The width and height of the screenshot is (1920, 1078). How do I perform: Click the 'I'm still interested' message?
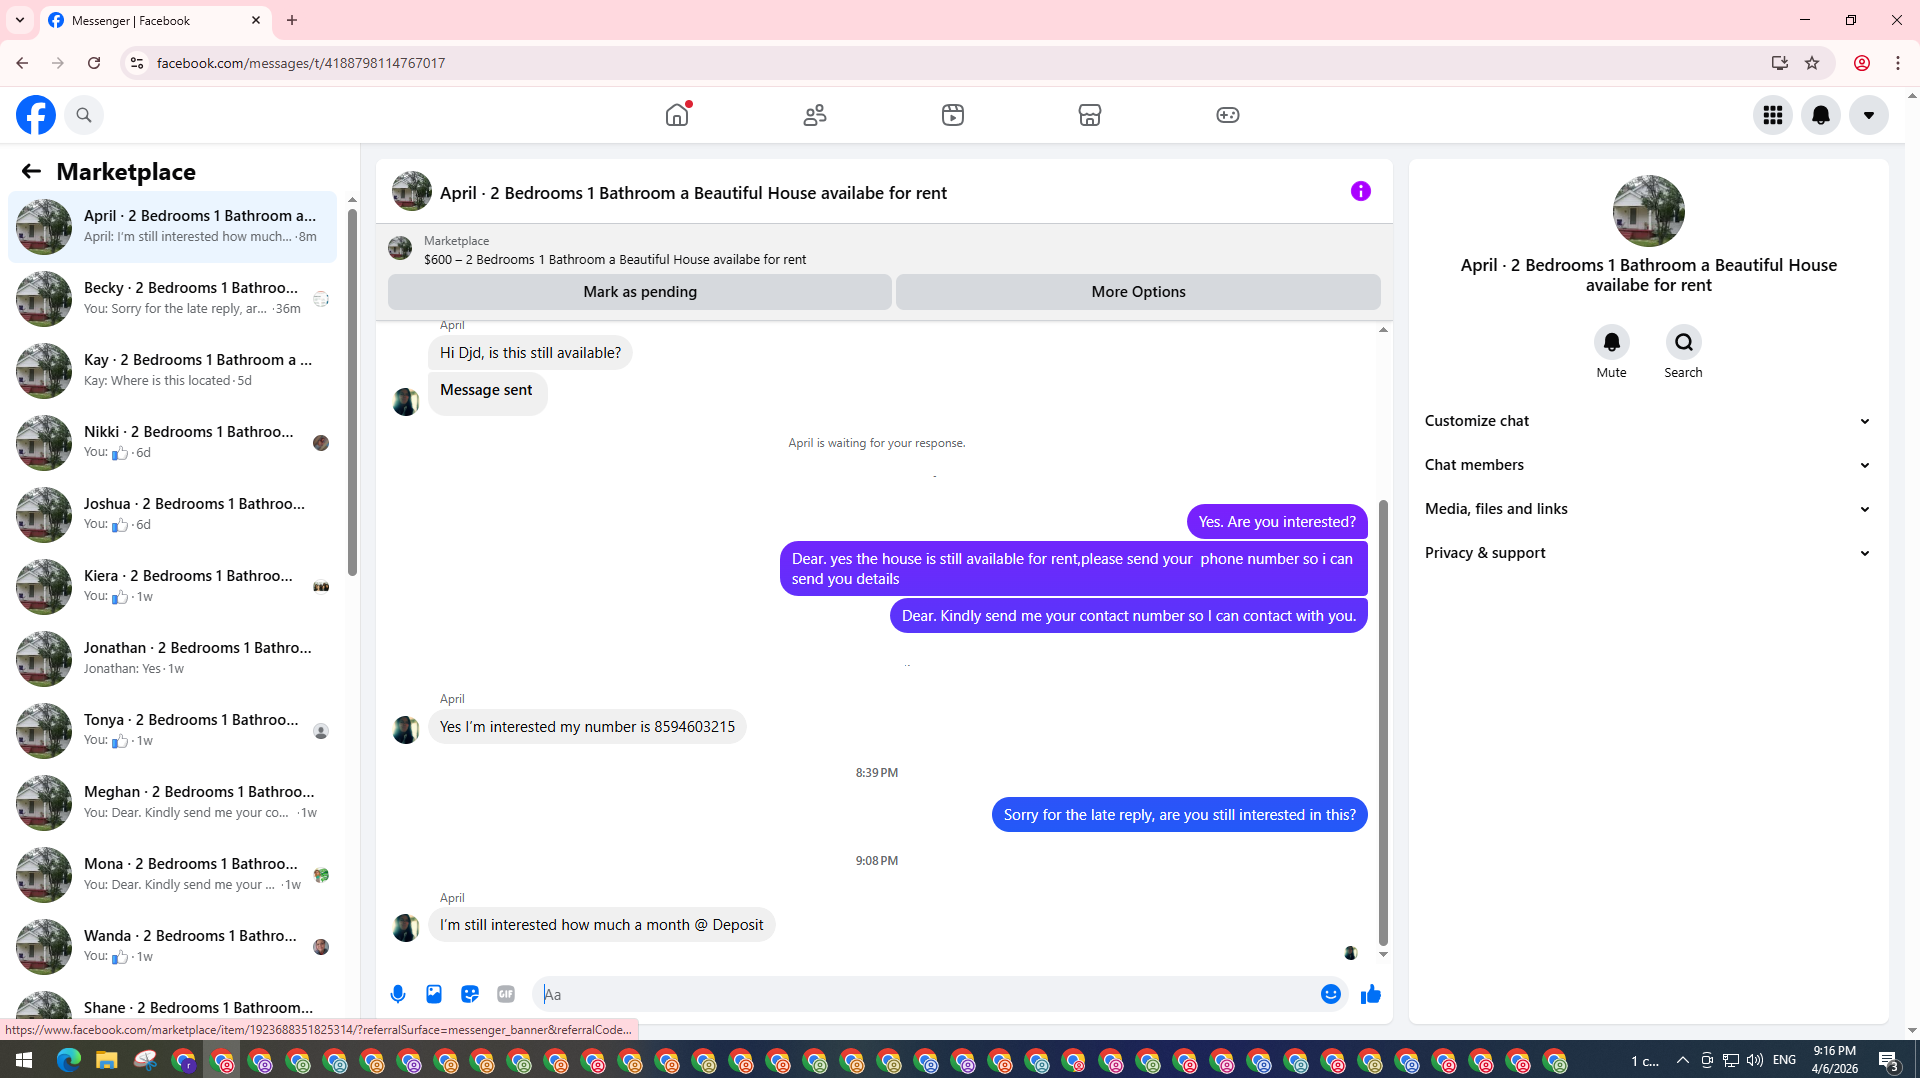[601, 925]
